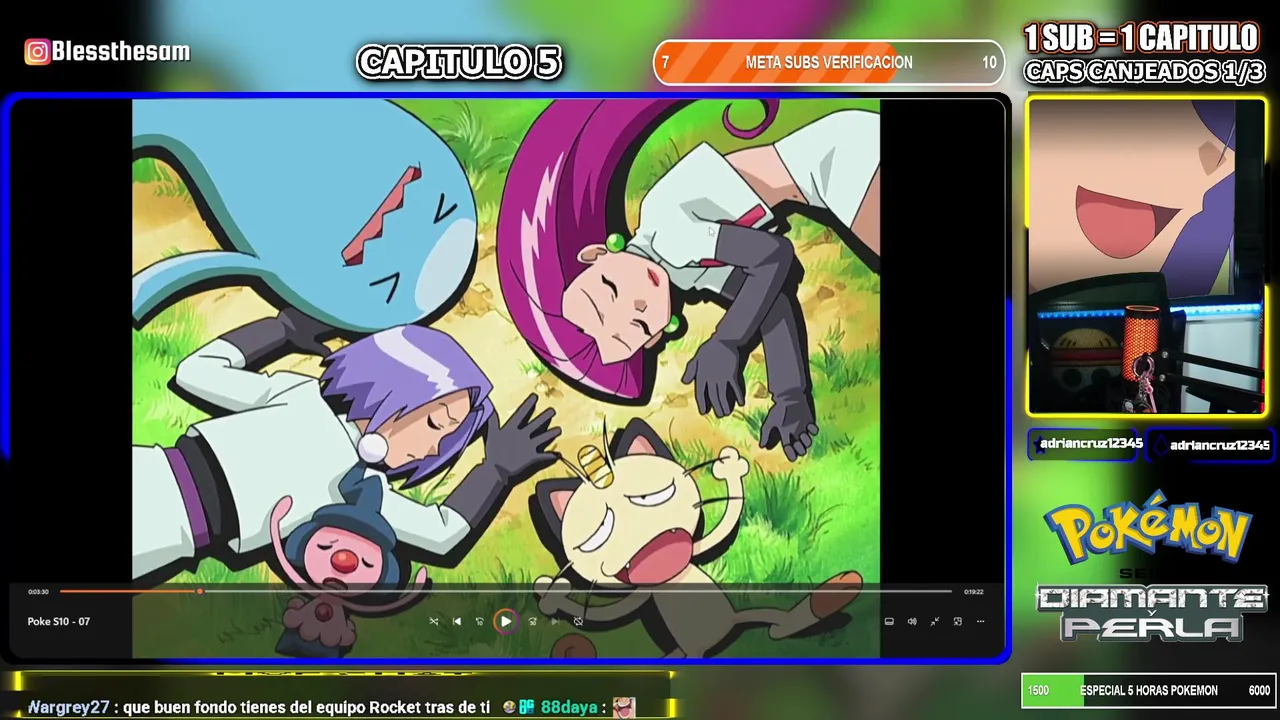This screenshot has width=1280, height=720.
Task: Click the webcam feed thumbnail
Action: click(1146, 256)
